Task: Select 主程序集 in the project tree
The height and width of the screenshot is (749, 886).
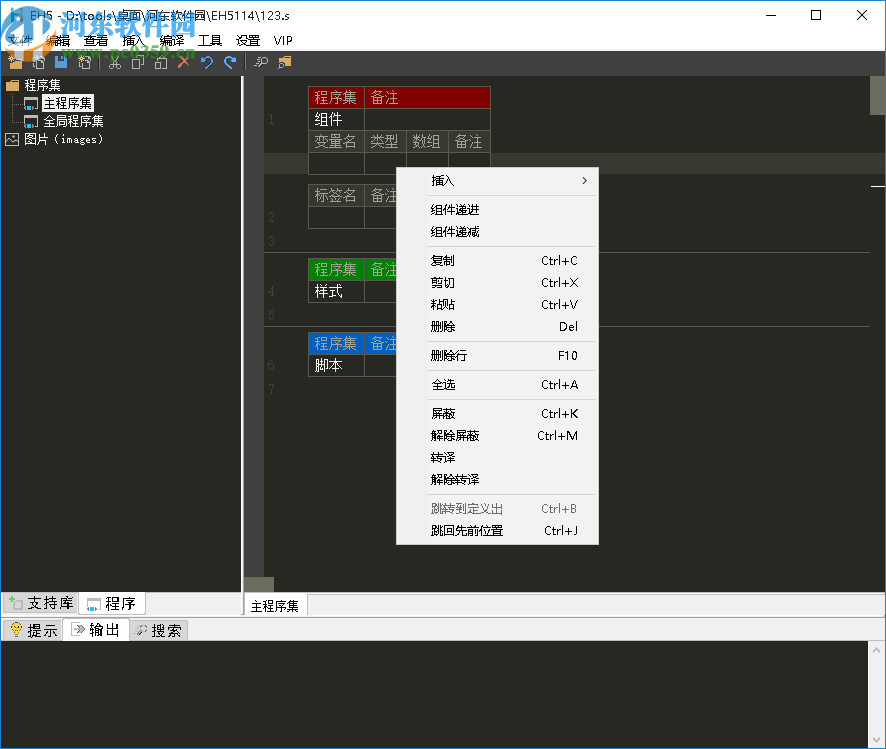Action: 66,102
